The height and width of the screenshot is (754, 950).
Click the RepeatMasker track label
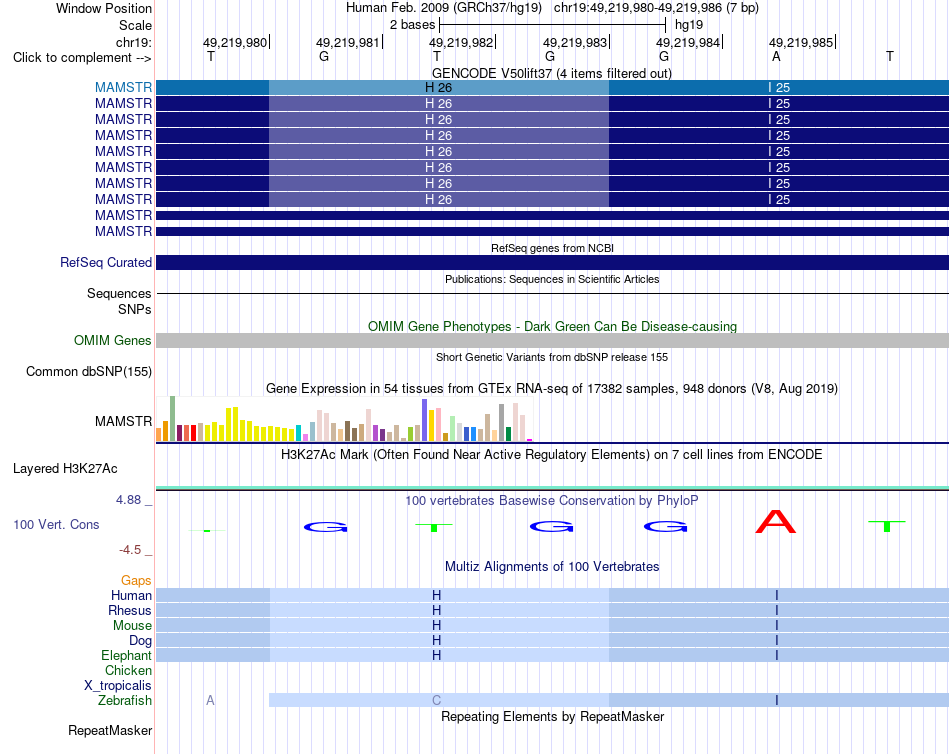point(110,731)
